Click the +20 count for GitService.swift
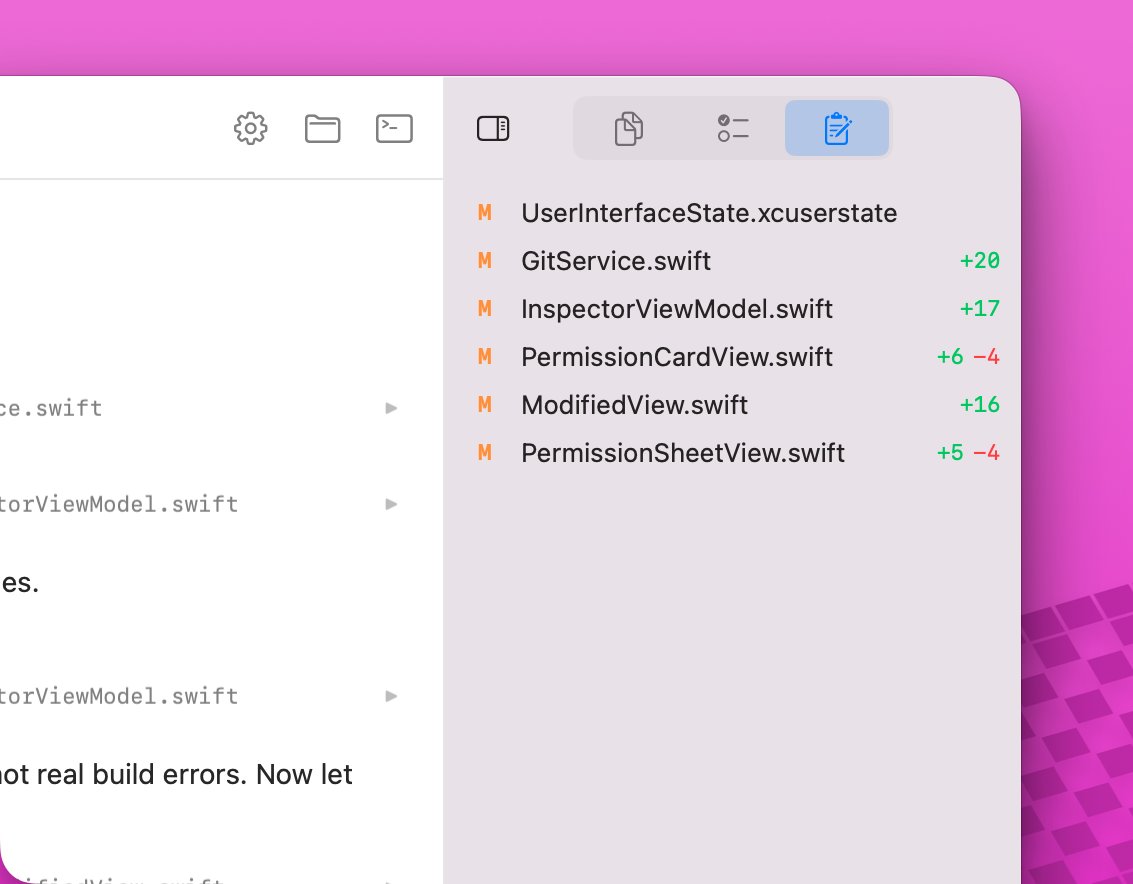The image size is (1133, 884). 980,261
